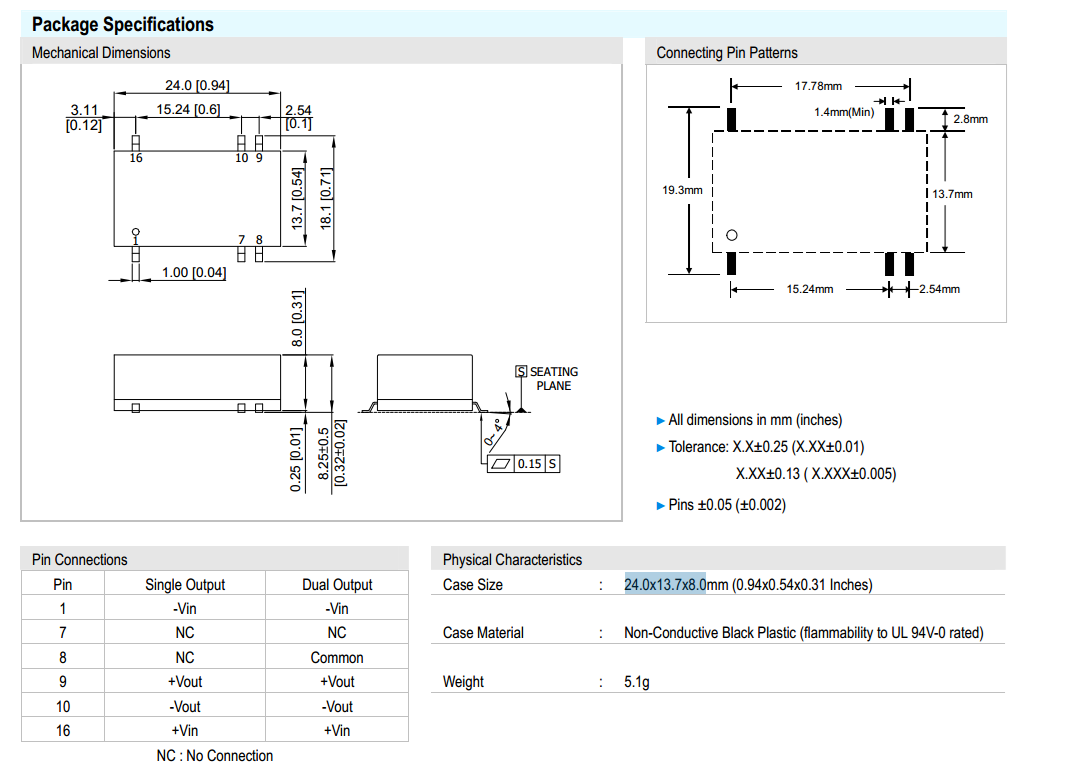The image size is (1082, 768).
Task: Click the 'Physical Characteristics' section header
Action: point(512,560)
